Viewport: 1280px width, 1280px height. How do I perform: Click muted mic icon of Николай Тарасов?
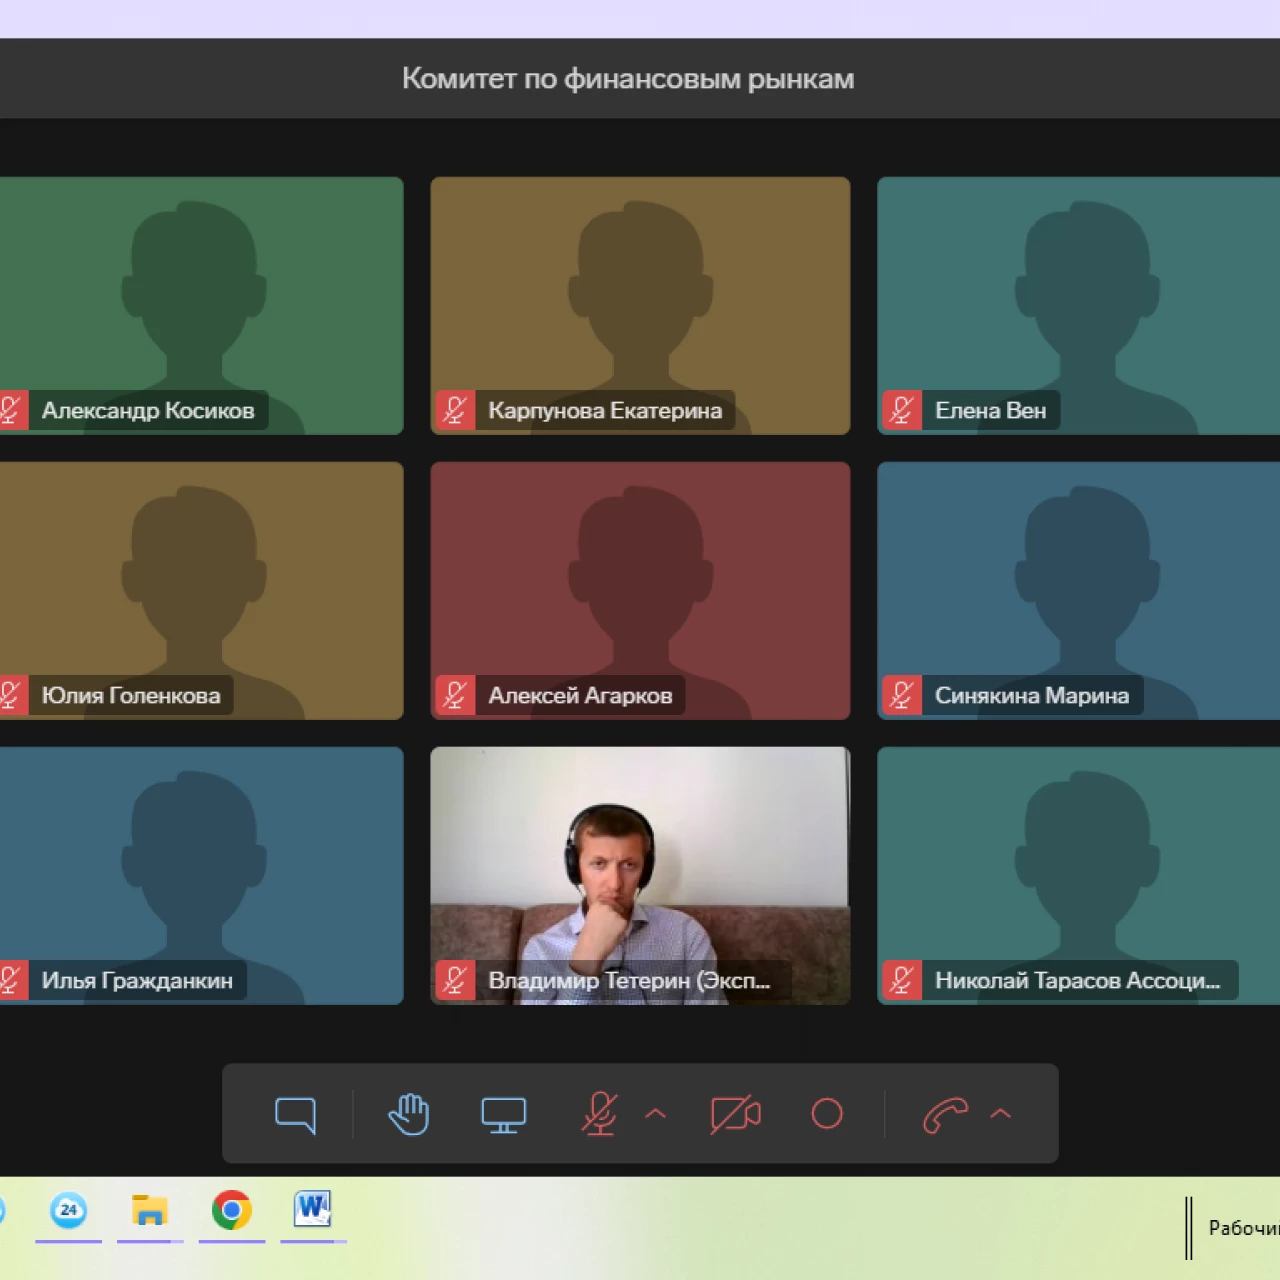click(x=902, y=980)
